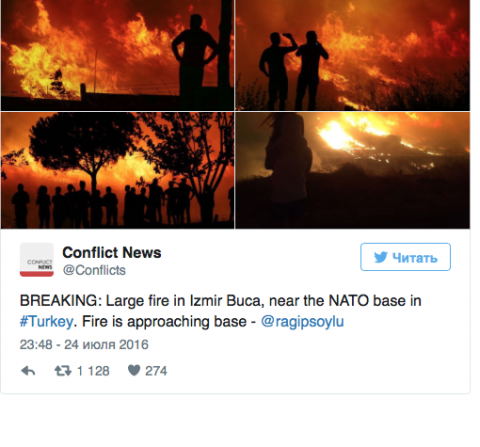480x447 pixels.
Task: Open the photo of two men filming fire
Action: point(353,55)
